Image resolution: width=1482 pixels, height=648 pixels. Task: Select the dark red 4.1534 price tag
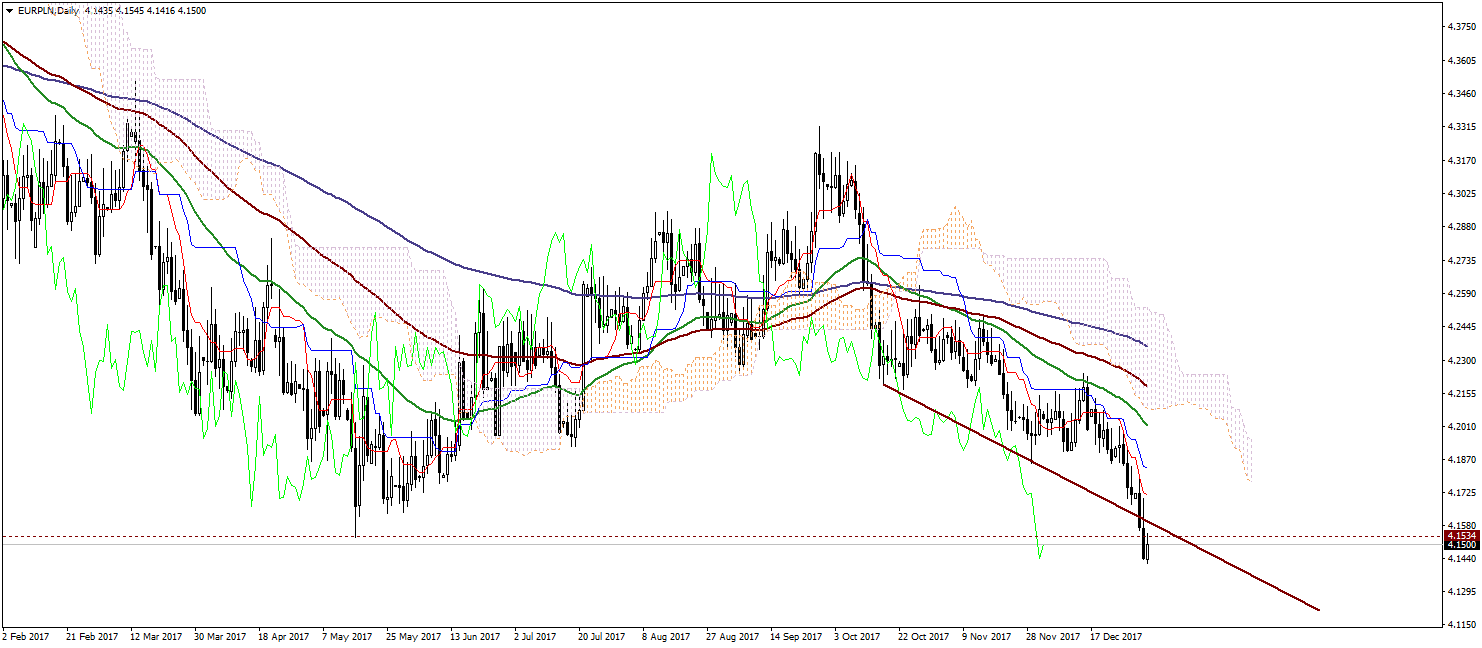[1462, 536]
